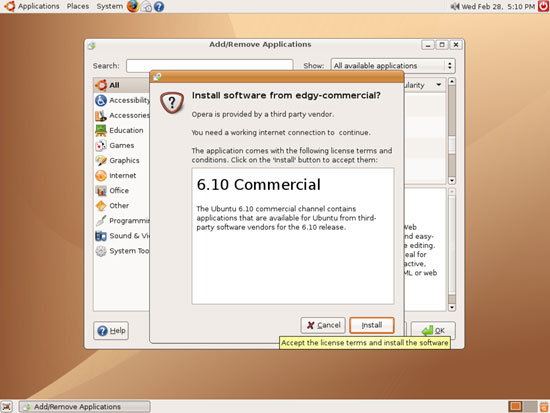
Task: Select the All category icon
Action: point(101,85)
